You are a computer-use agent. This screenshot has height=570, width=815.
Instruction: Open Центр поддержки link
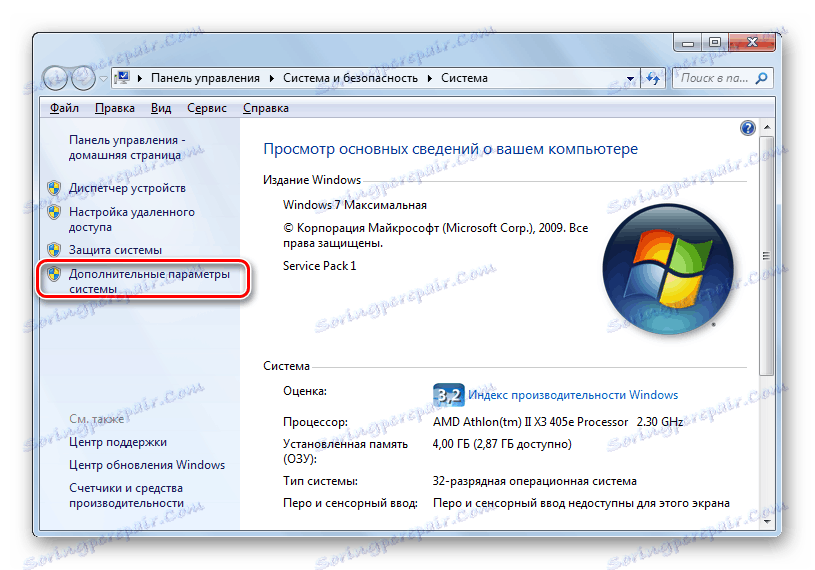[118, 442]
